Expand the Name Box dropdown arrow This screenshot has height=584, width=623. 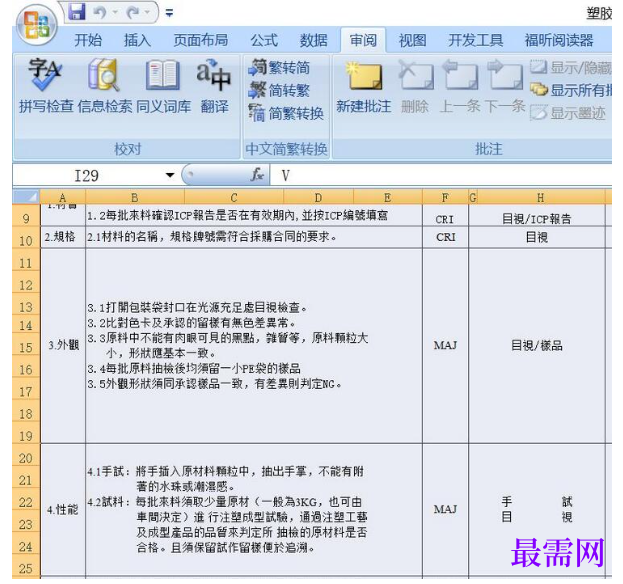pyautogui.click(x=170, y=175)
